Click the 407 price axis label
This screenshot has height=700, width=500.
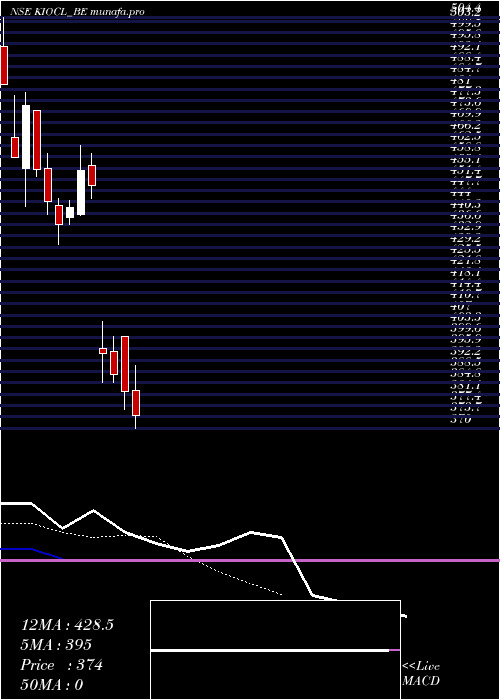[461, 307]
